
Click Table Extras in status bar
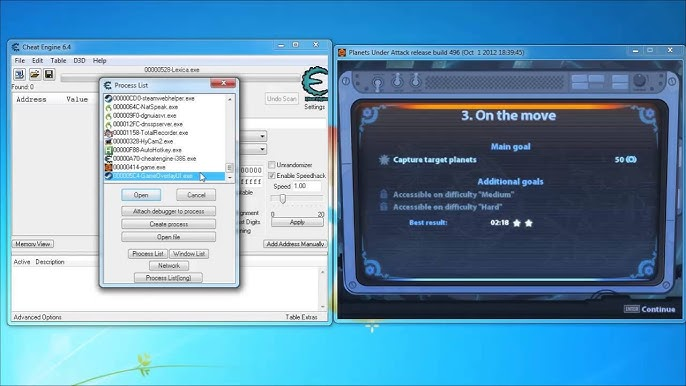(x=301, y=317)
